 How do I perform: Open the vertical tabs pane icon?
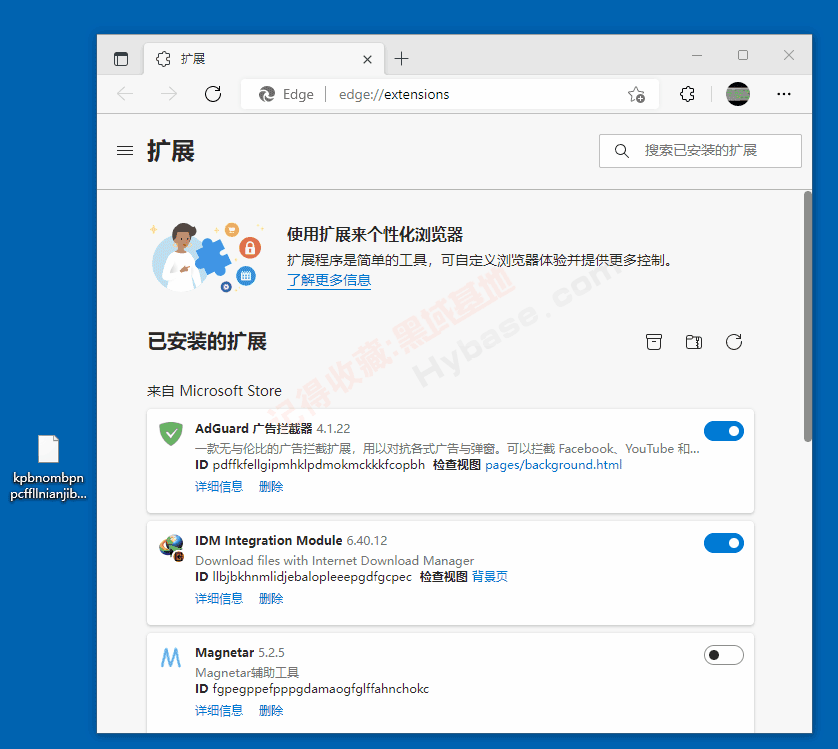[121, 59]
